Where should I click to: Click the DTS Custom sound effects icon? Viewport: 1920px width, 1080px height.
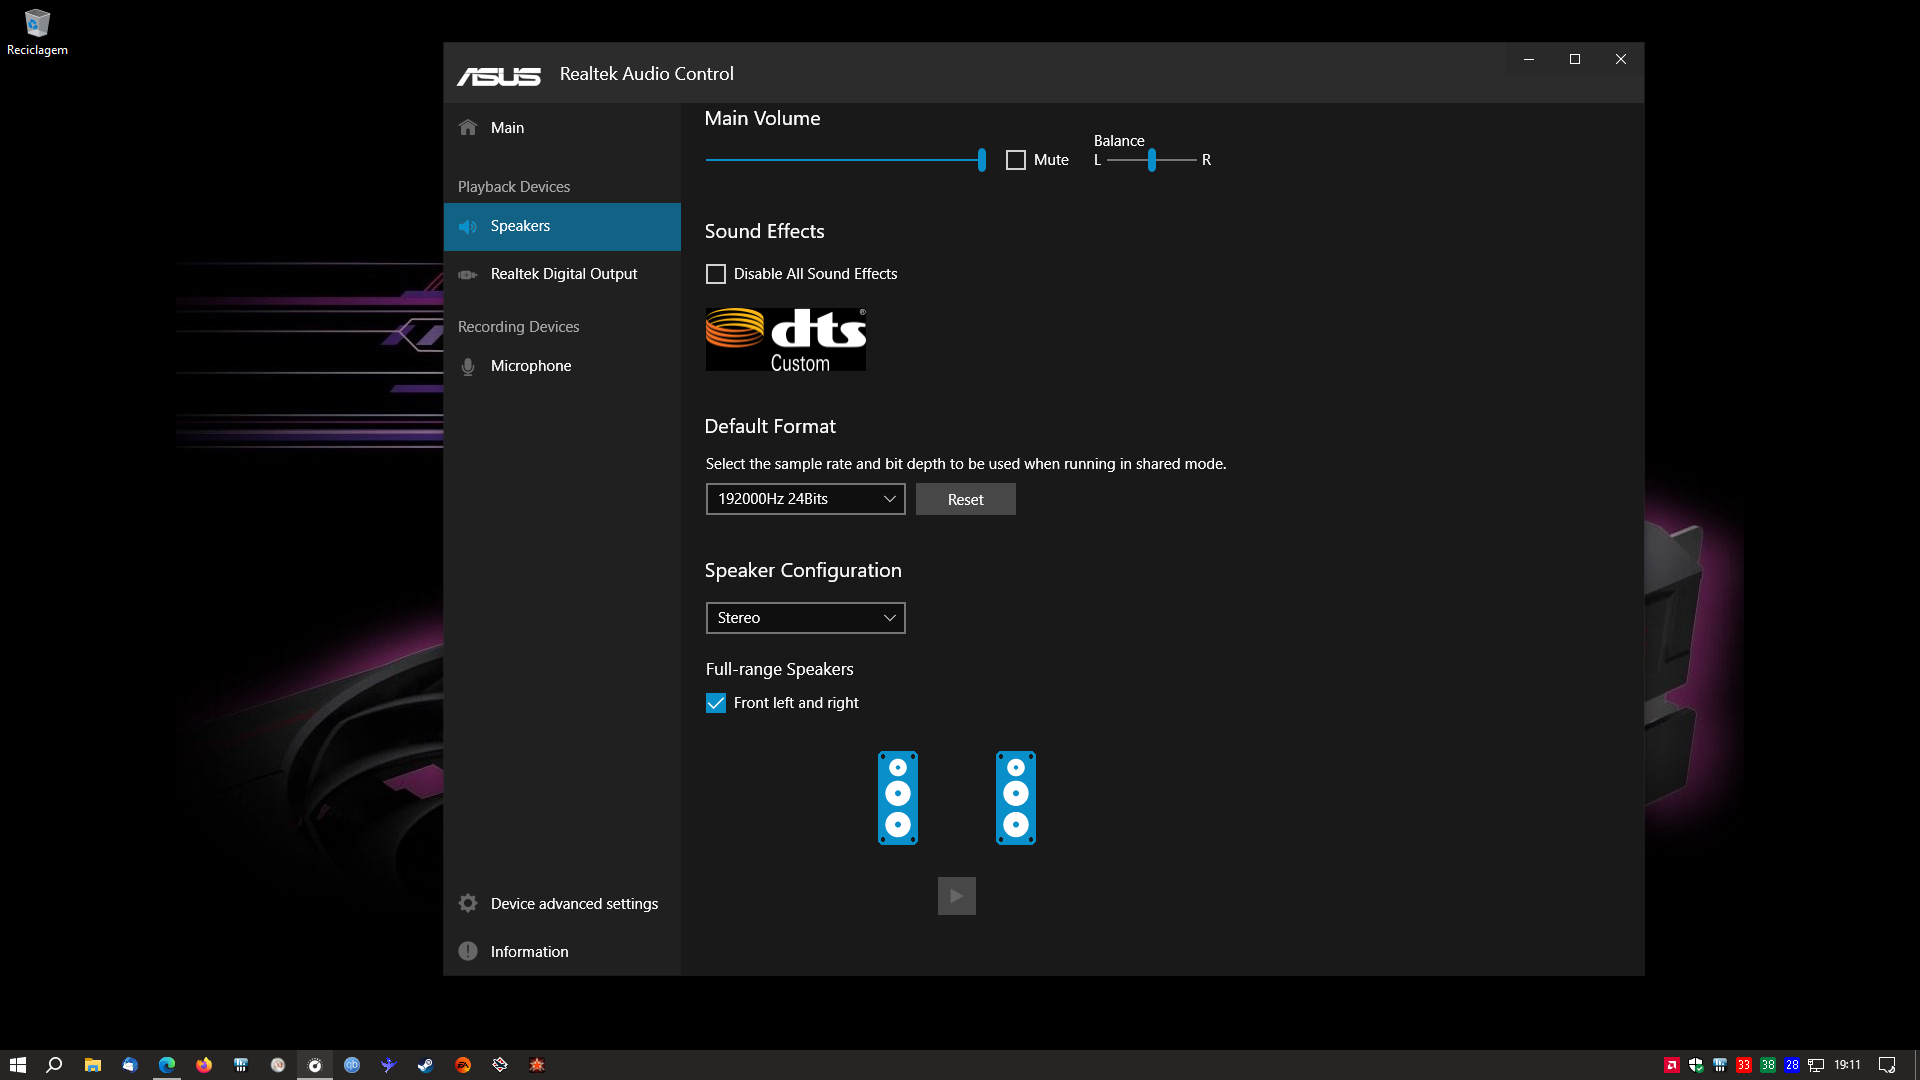(x=786, y=338)
